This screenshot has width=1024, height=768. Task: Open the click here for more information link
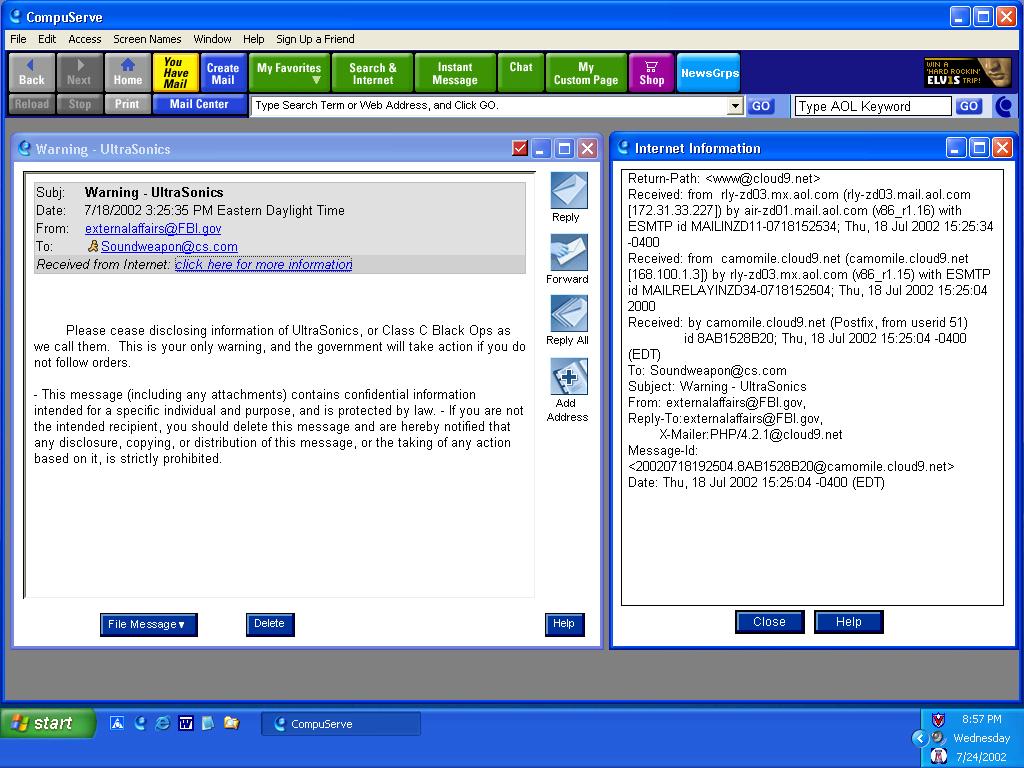[263, 265]
